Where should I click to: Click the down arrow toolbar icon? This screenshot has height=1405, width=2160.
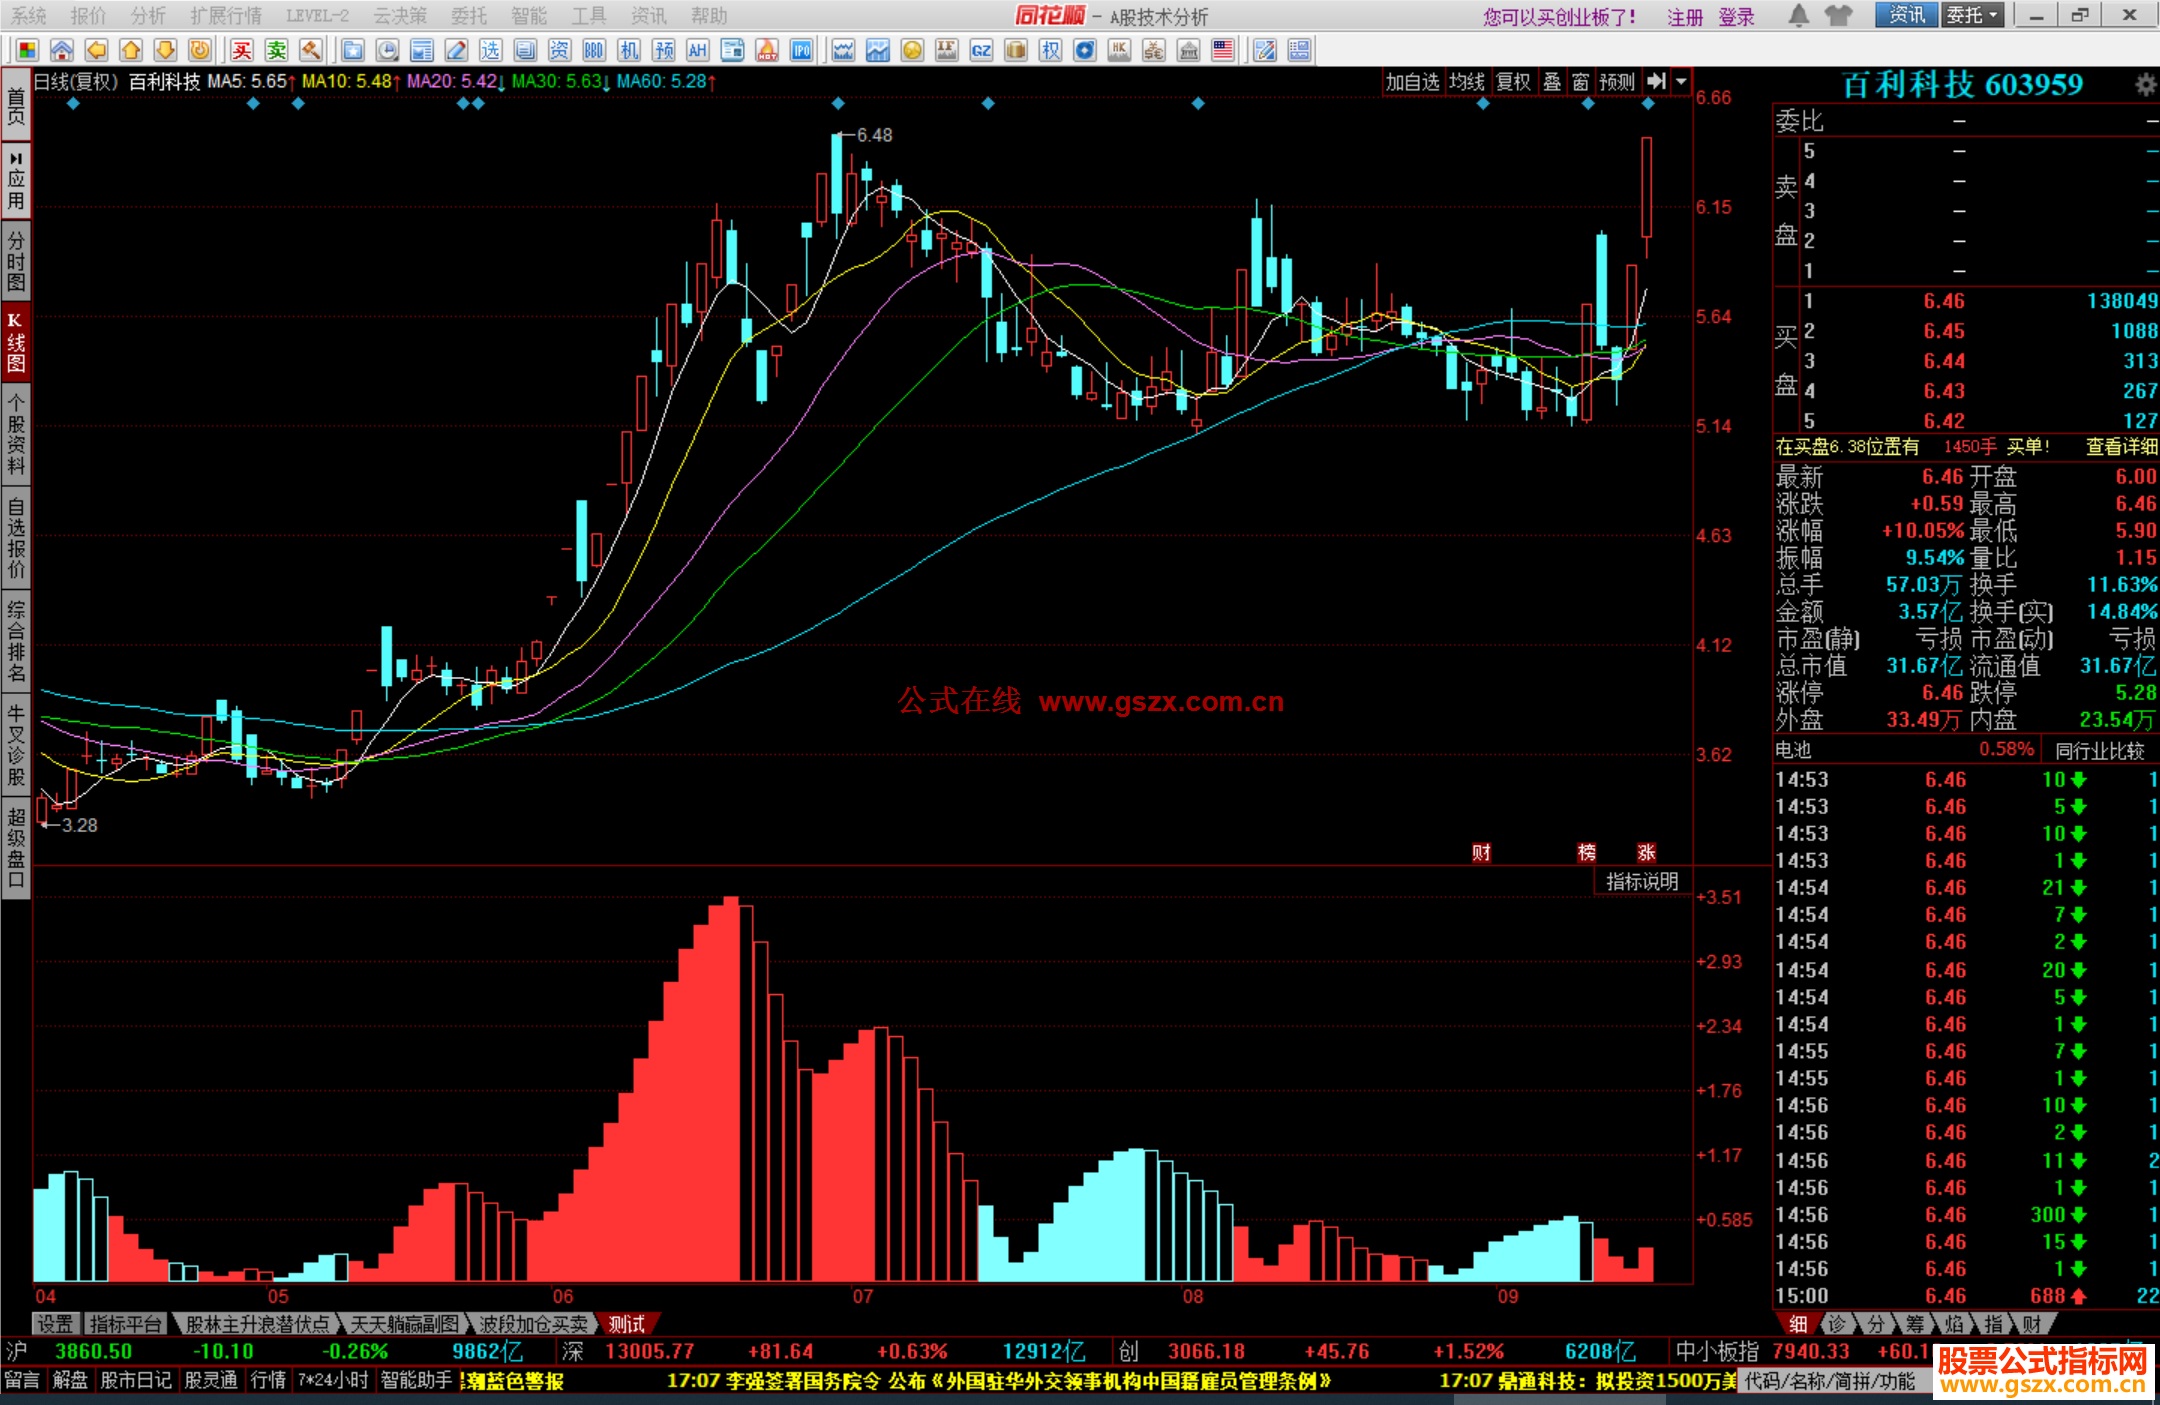click(x=166, y=50)
